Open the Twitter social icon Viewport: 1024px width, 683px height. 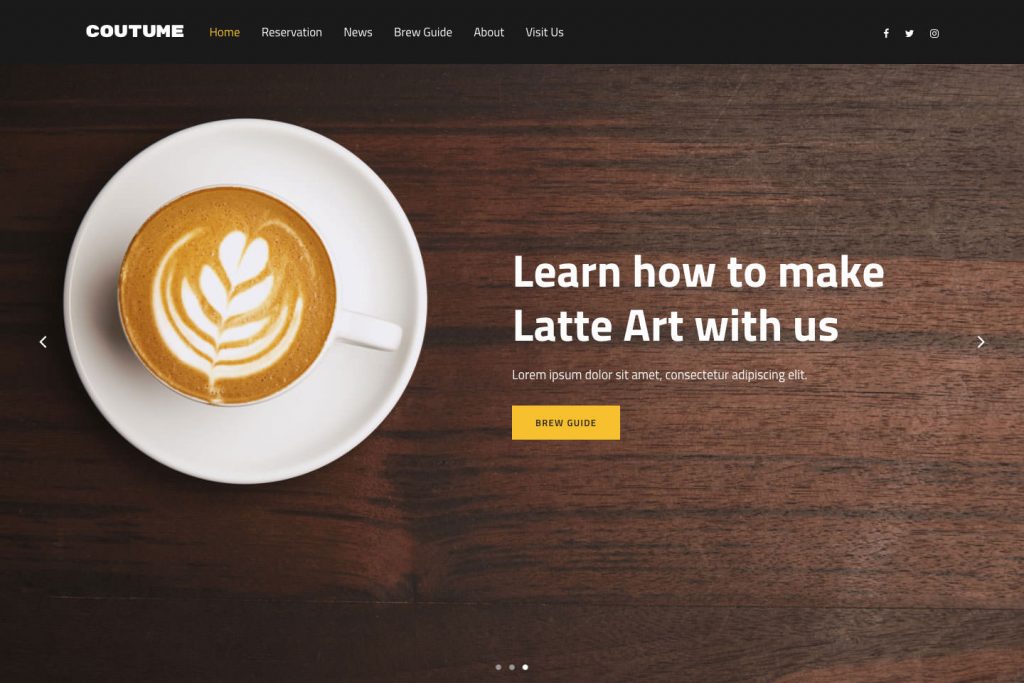pos(909,33)
